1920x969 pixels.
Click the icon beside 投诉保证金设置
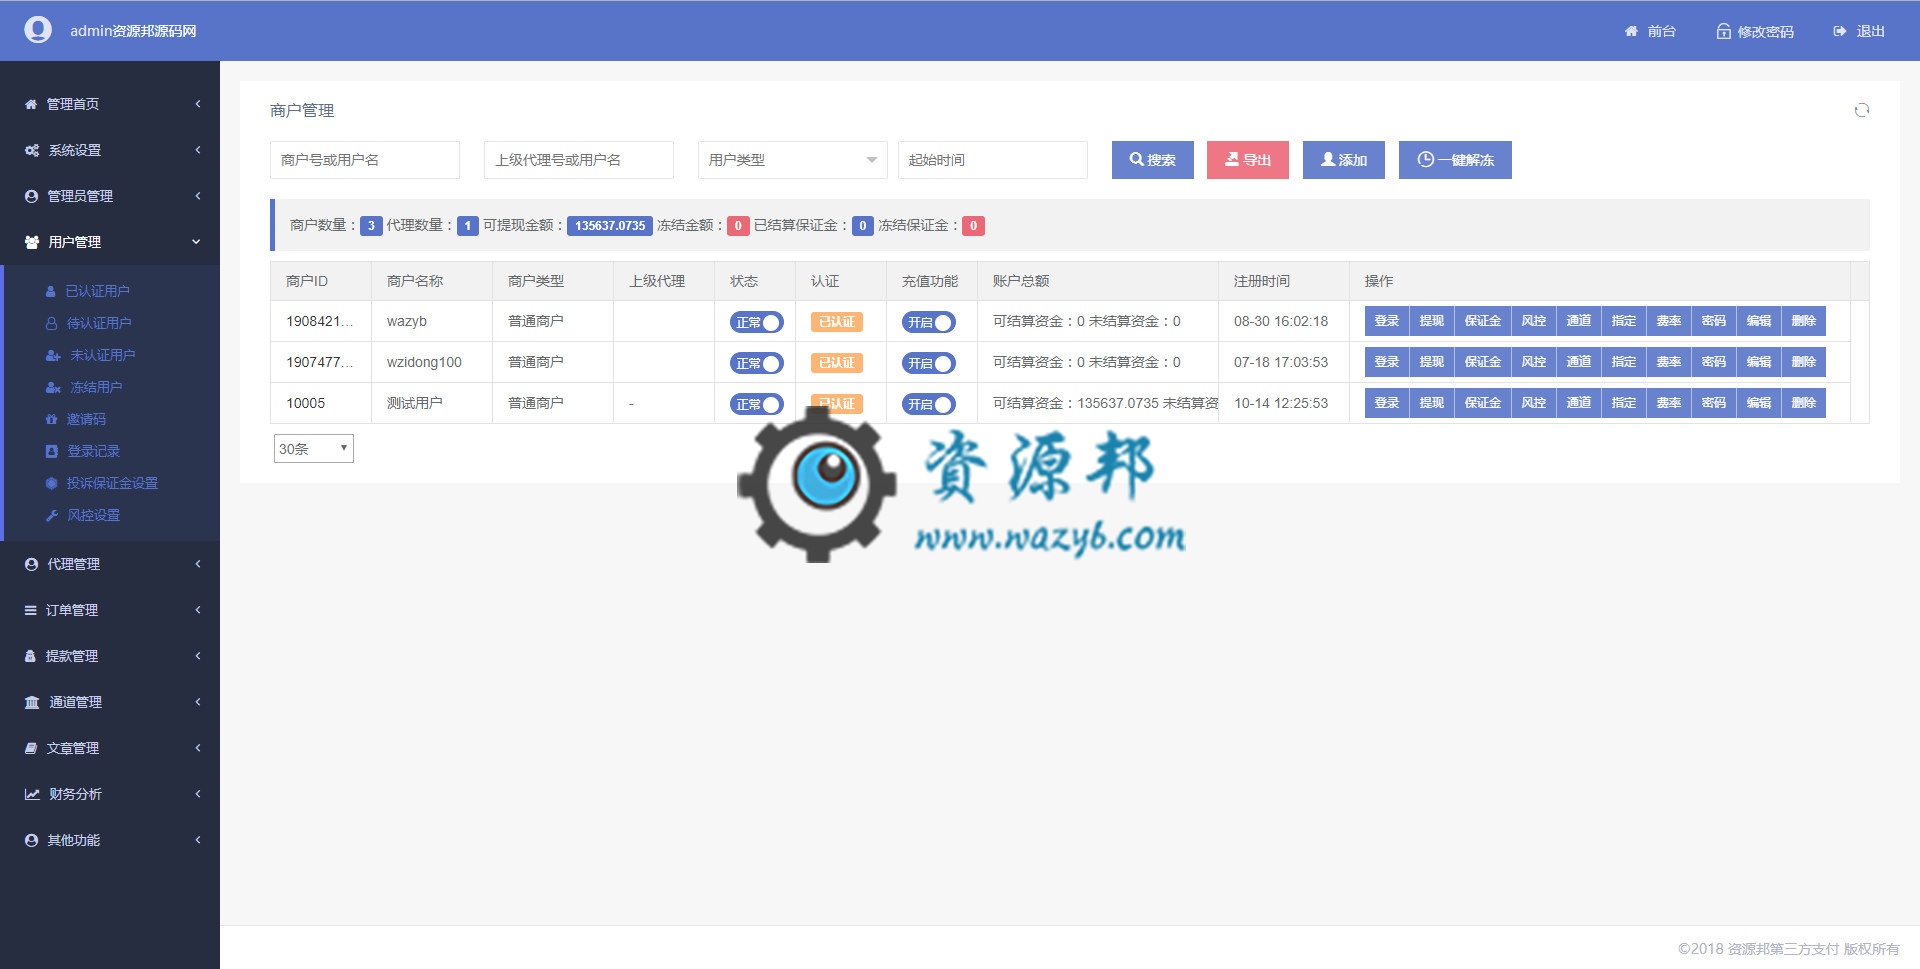[x=51, y=483]
